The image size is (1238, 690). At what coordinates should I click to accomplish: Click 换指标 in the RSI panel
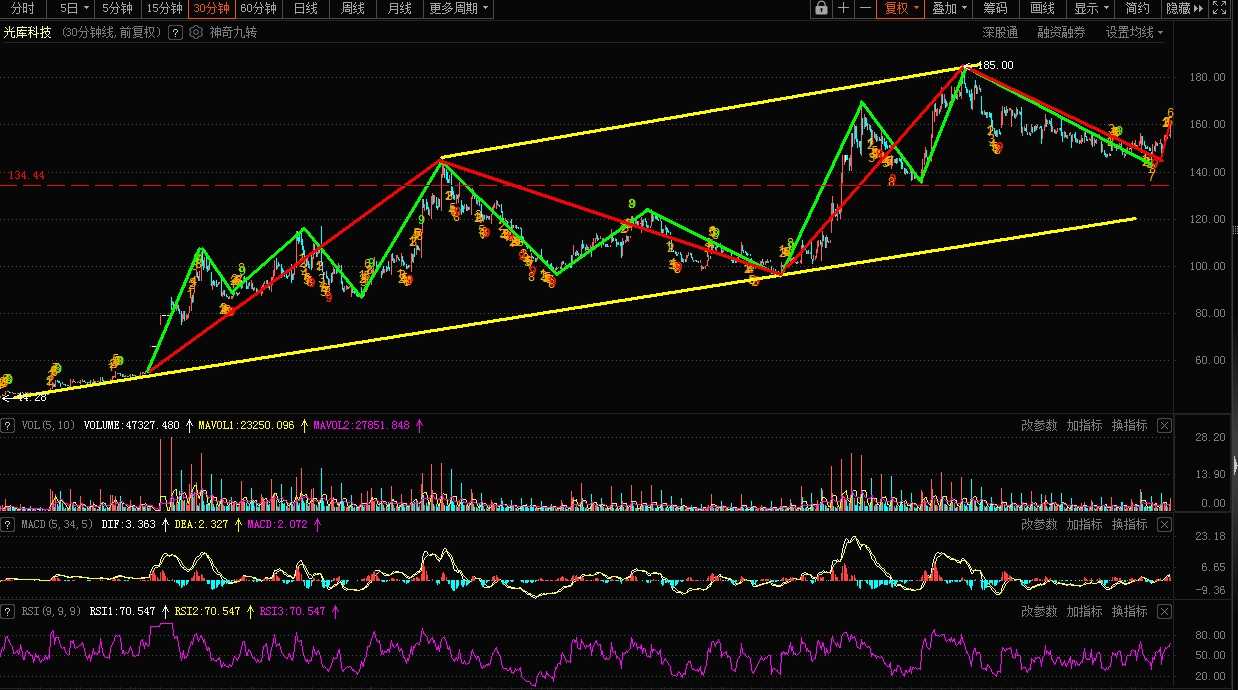coord(1129,611)
